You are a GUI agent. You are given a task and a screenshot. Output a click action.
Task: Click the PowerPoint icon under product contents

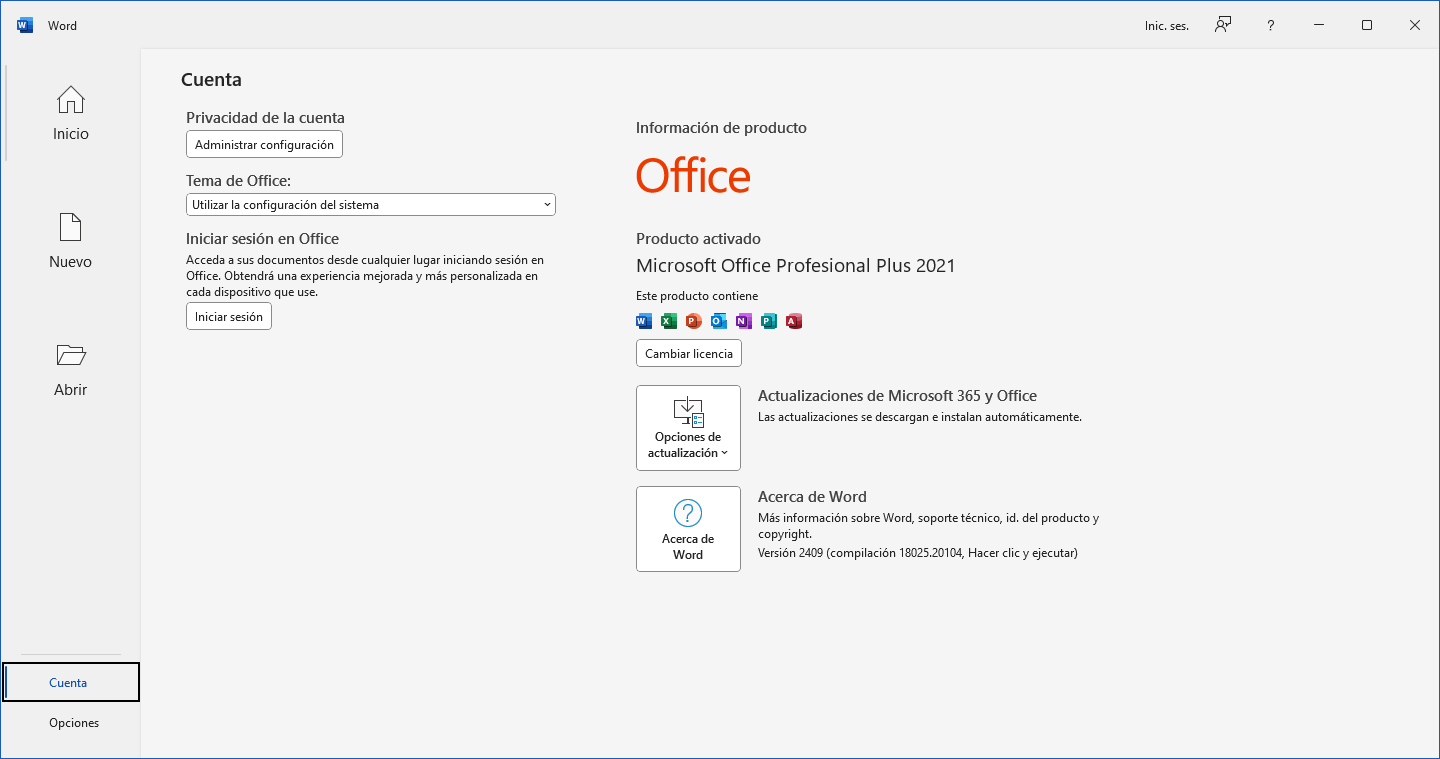694,321
